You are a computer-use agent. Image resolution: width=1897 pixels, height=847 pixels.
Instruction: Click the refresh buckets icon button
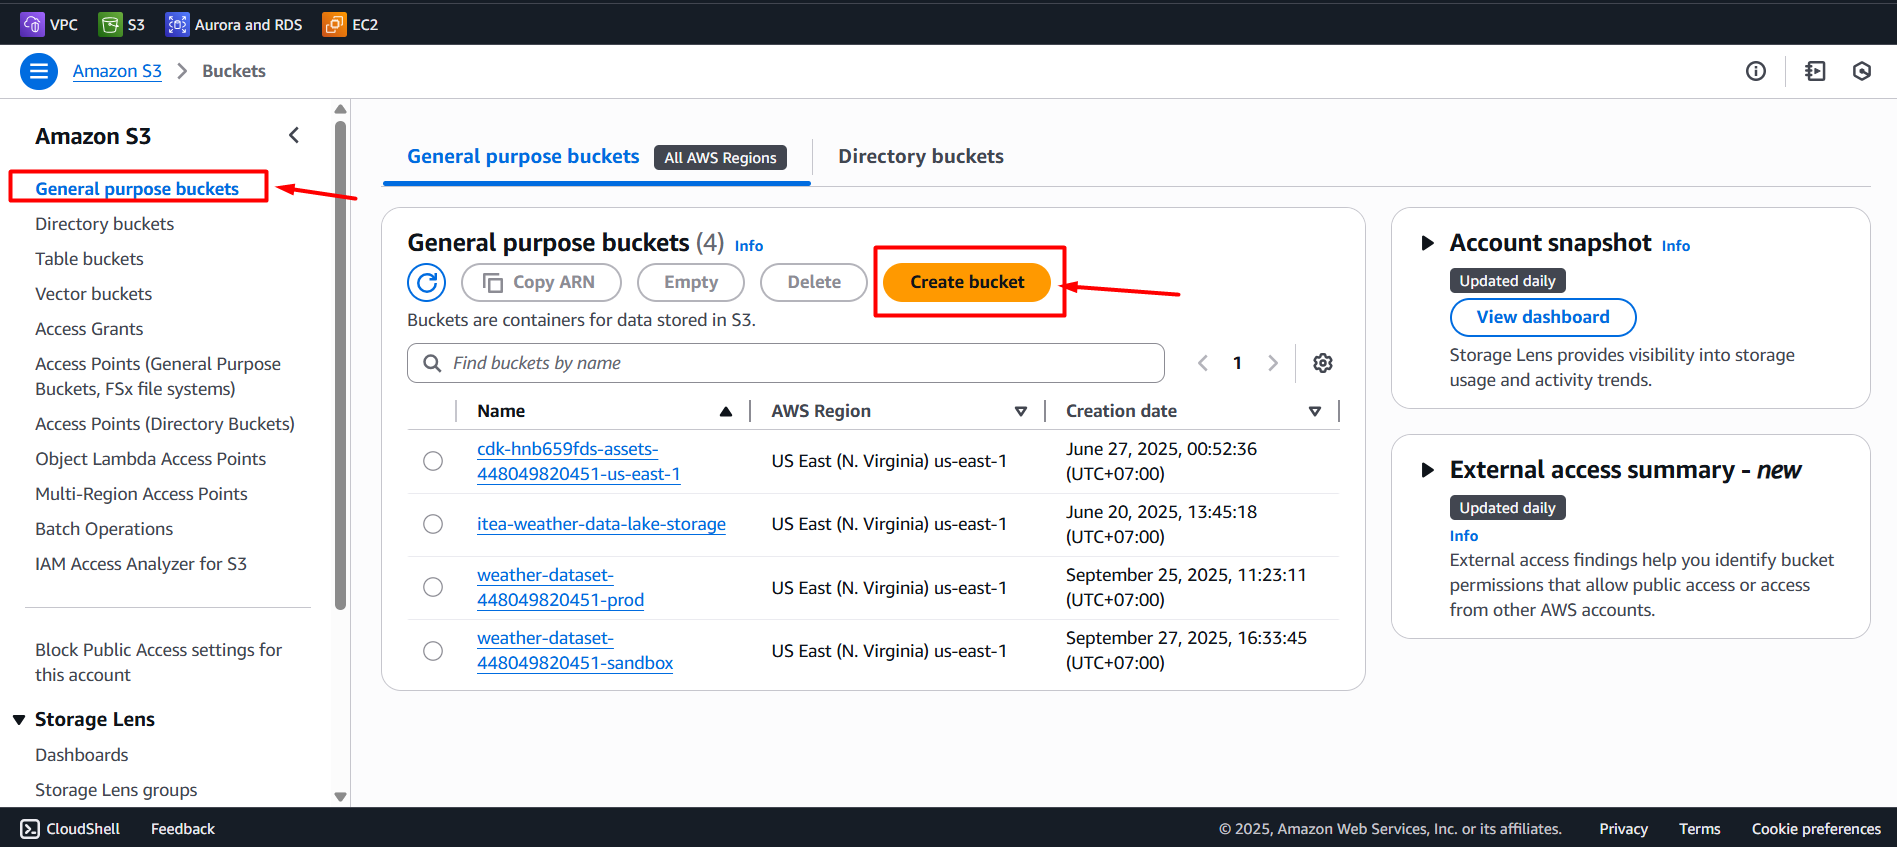pos(426,282)
